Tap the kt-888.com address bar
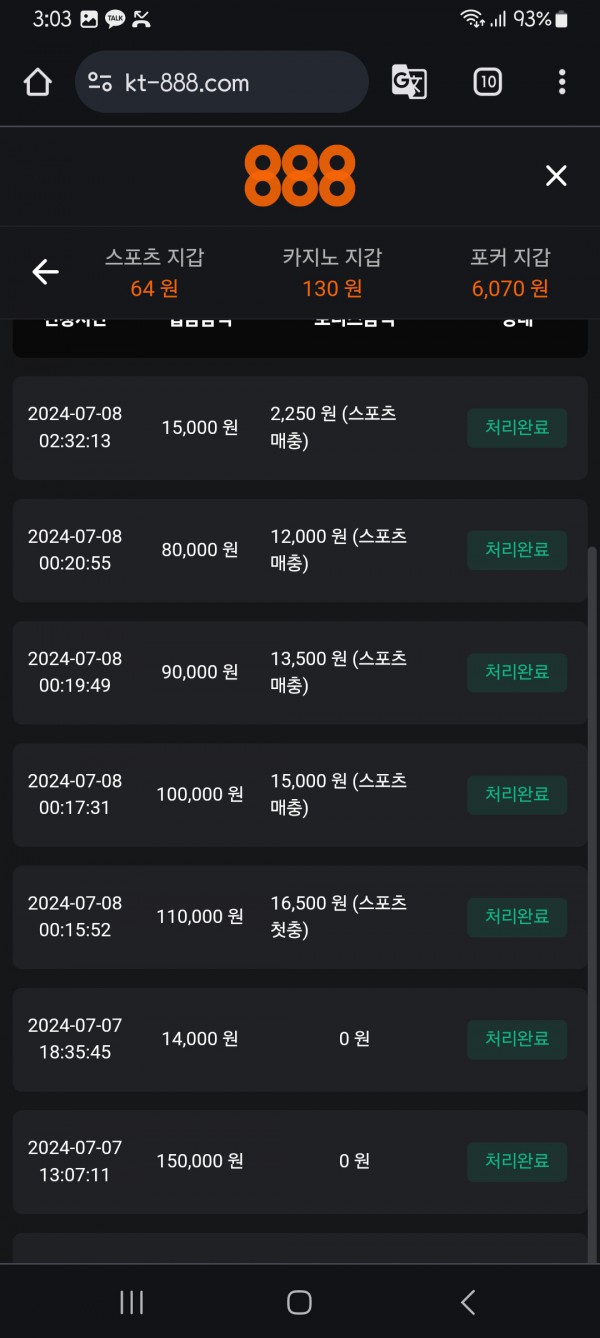Screen dimensions: 600x1338 click(220, 82)
